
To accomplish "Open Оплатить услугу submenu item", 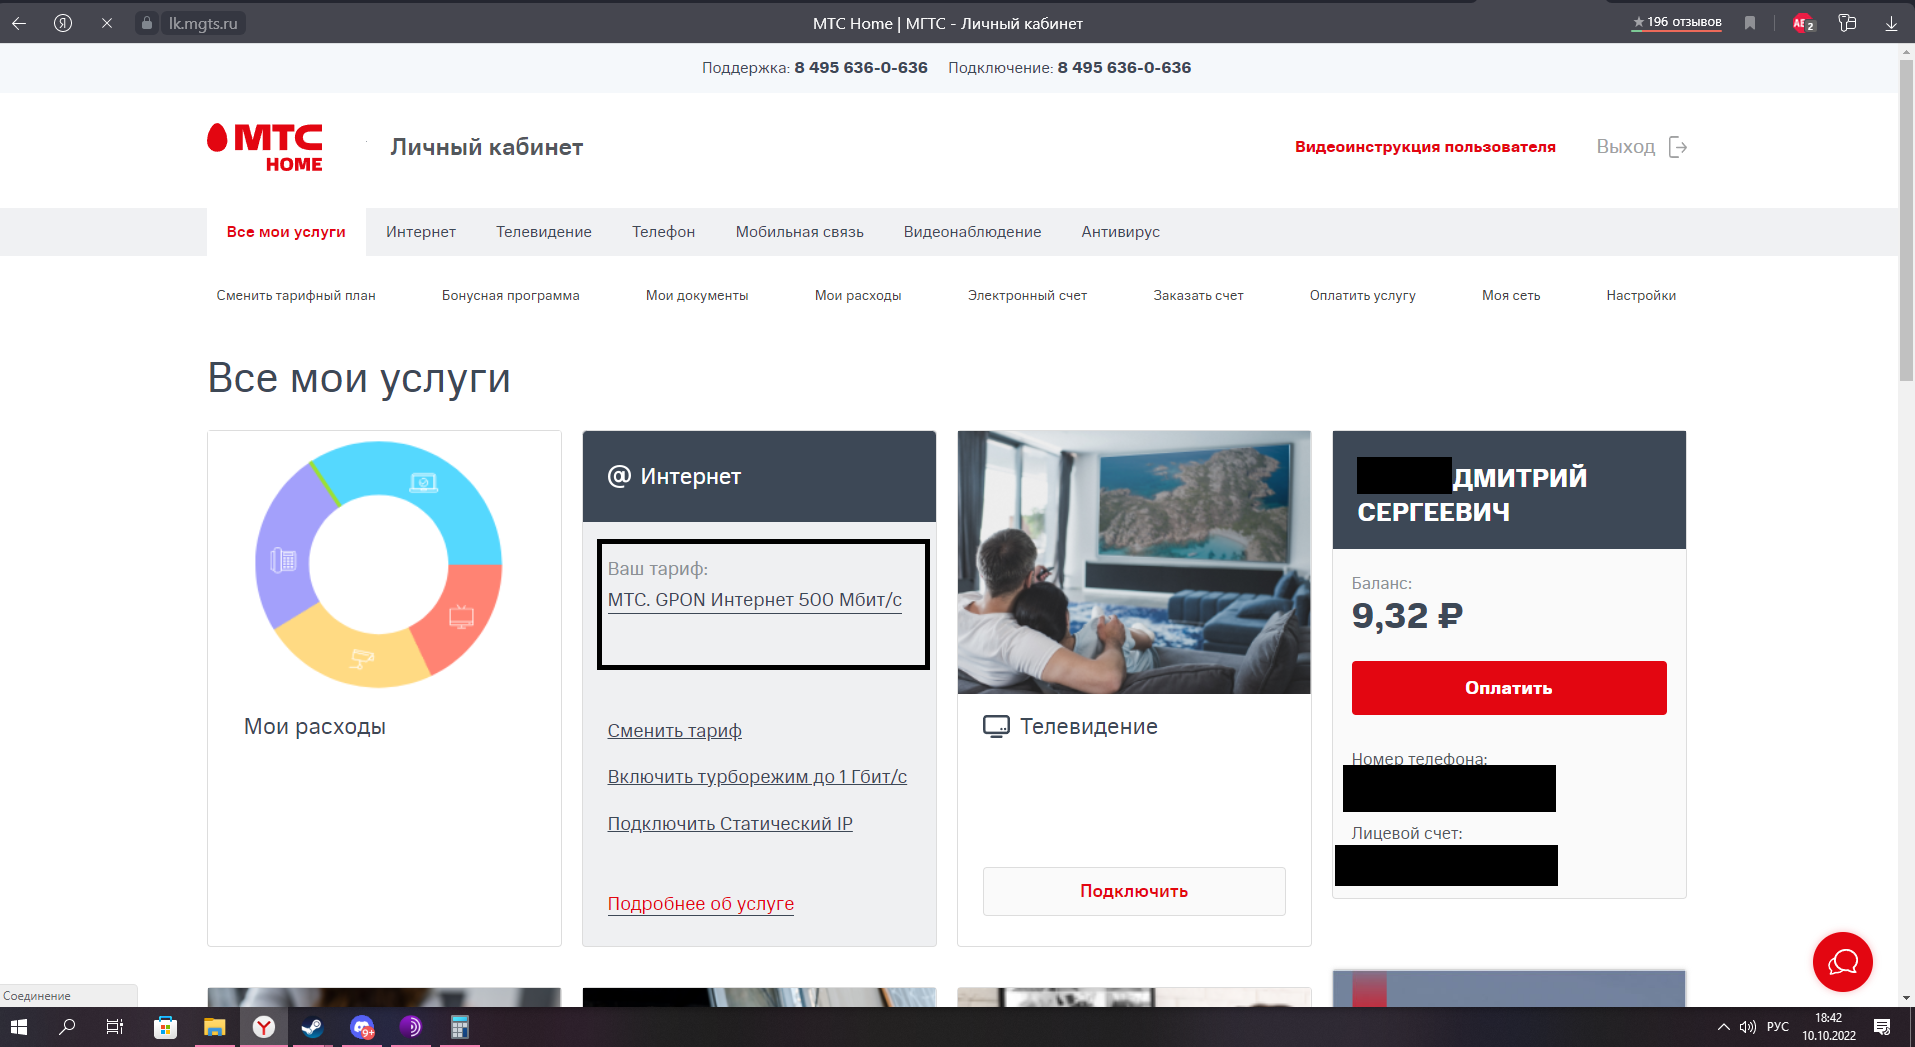I will click(x=1363, y=295).
